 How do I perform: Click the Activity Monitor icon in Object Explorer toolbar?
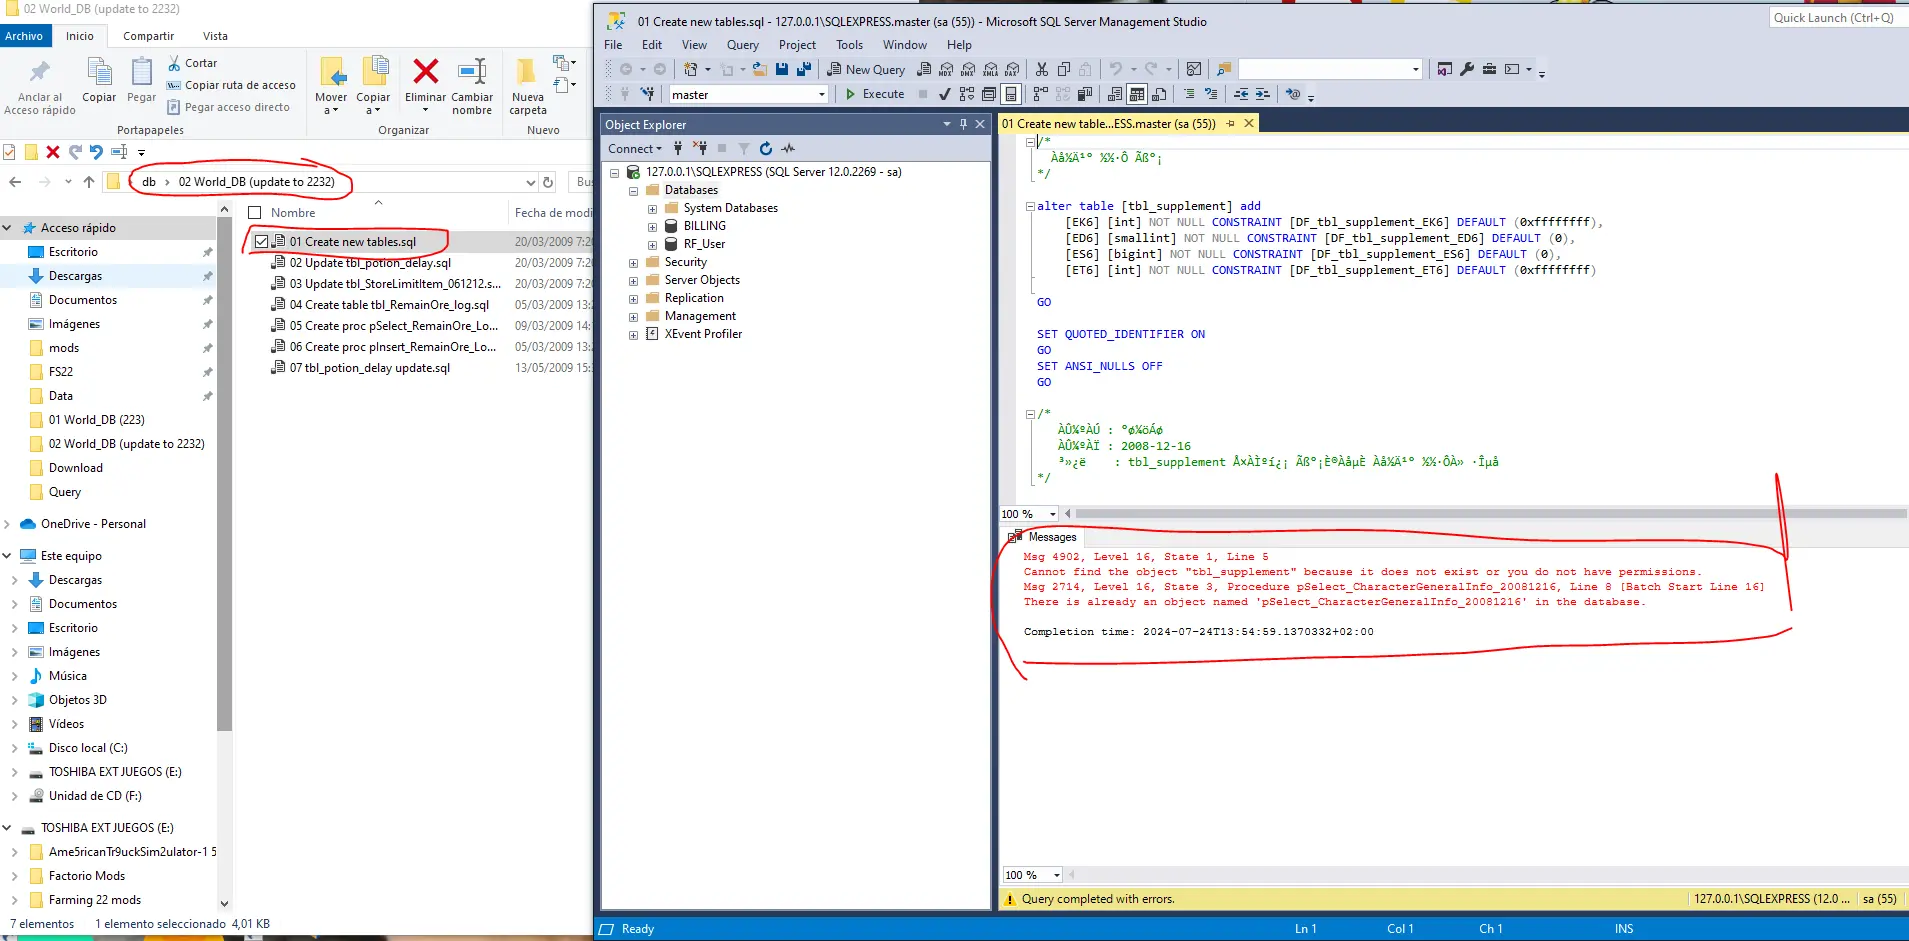coord(789,148)
